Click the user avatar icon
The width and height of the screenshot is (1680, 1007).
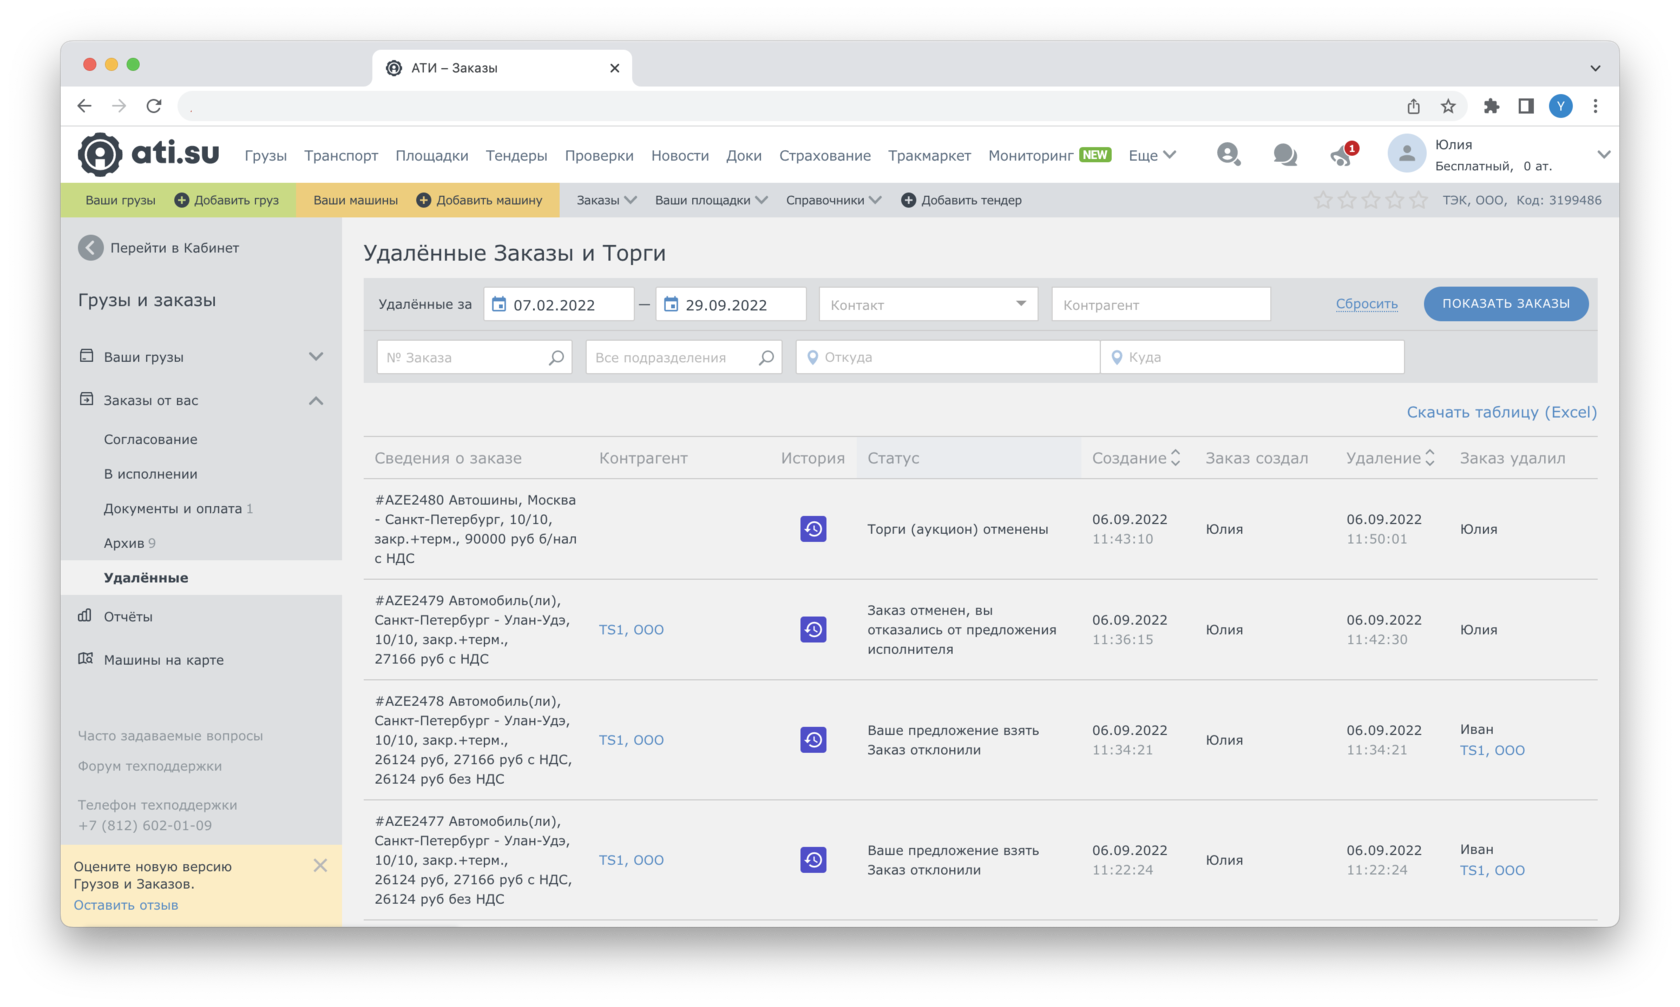[x=1406, y=154]
